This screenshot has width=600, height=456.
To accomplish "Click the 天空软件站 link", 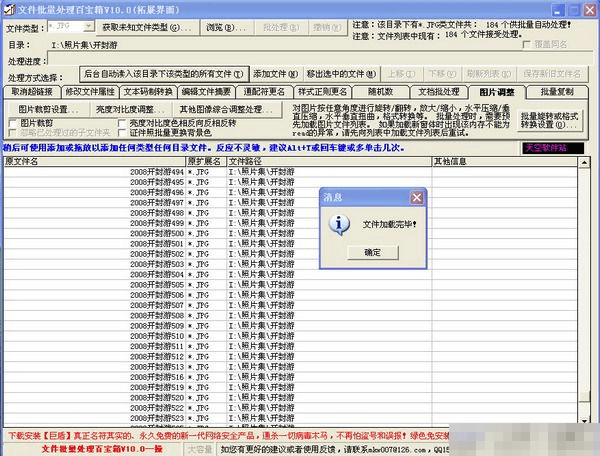I will pos(549,147).
